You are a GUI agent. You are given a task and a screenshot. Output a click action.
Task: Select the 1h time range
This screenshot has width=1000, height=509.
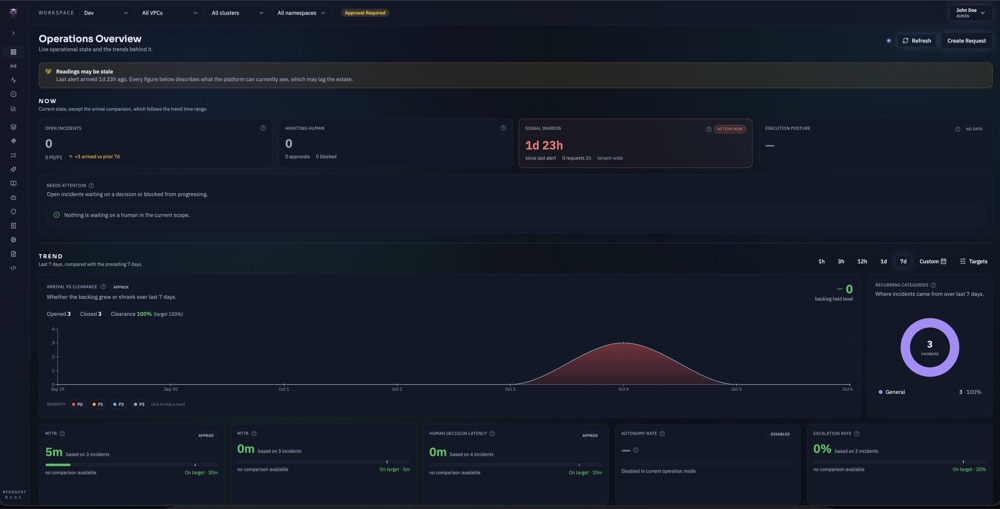click(x=821, y=262)
